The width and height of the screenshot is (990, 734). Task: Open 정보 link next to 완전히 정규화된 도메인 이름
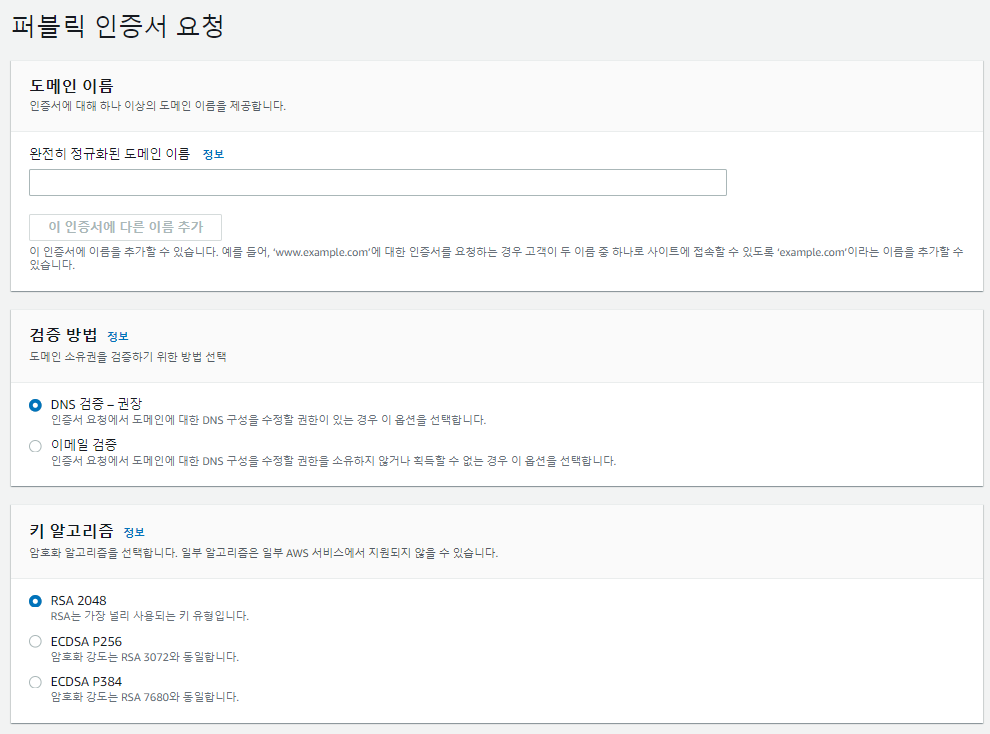pyautogui.click(x=213, y=154)
